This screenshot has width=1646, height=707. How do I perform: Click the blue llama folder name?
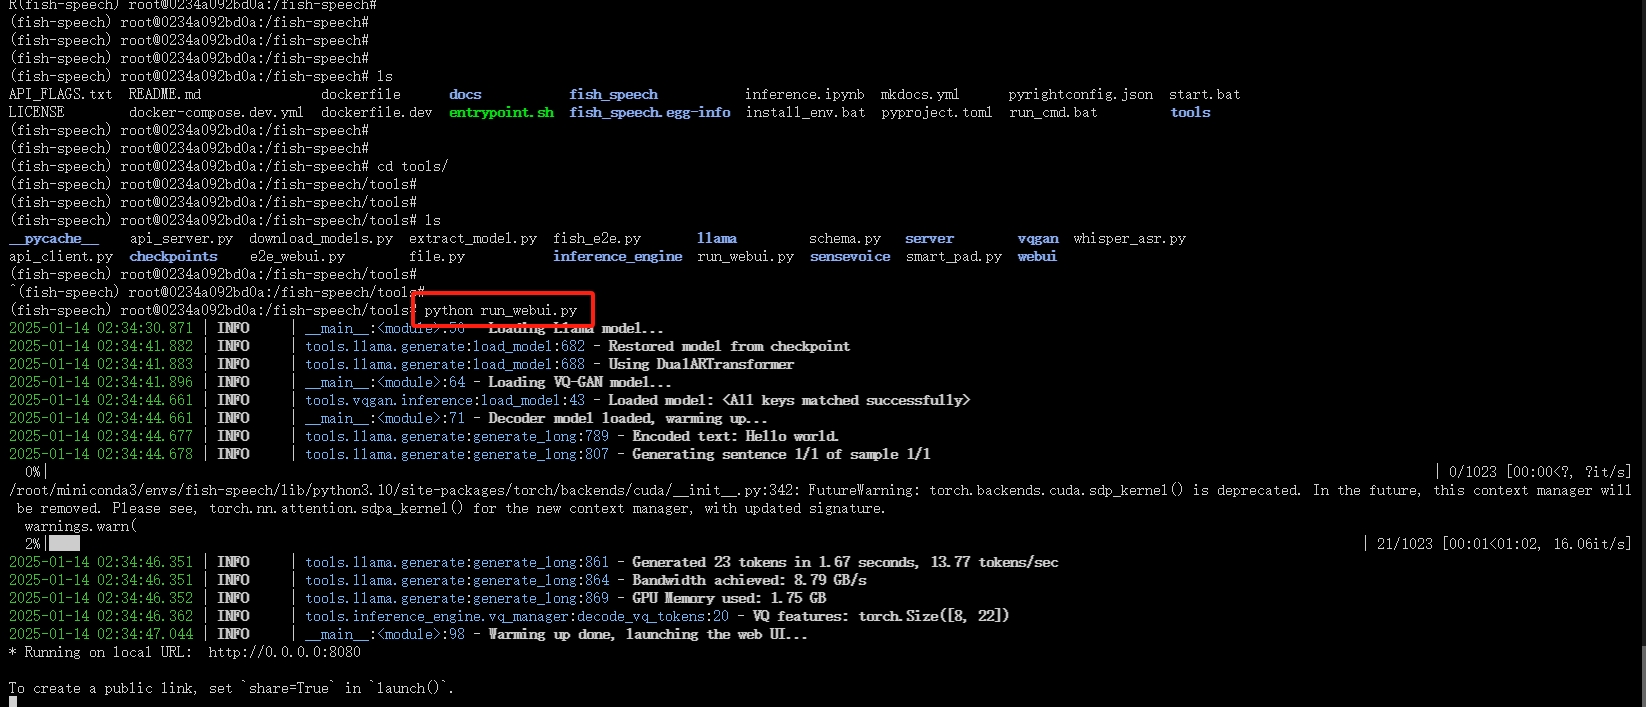[x=717, y=238]
